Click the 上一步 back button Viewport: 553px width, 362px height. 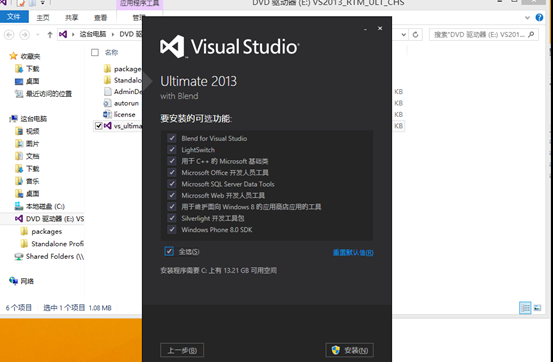182,350
